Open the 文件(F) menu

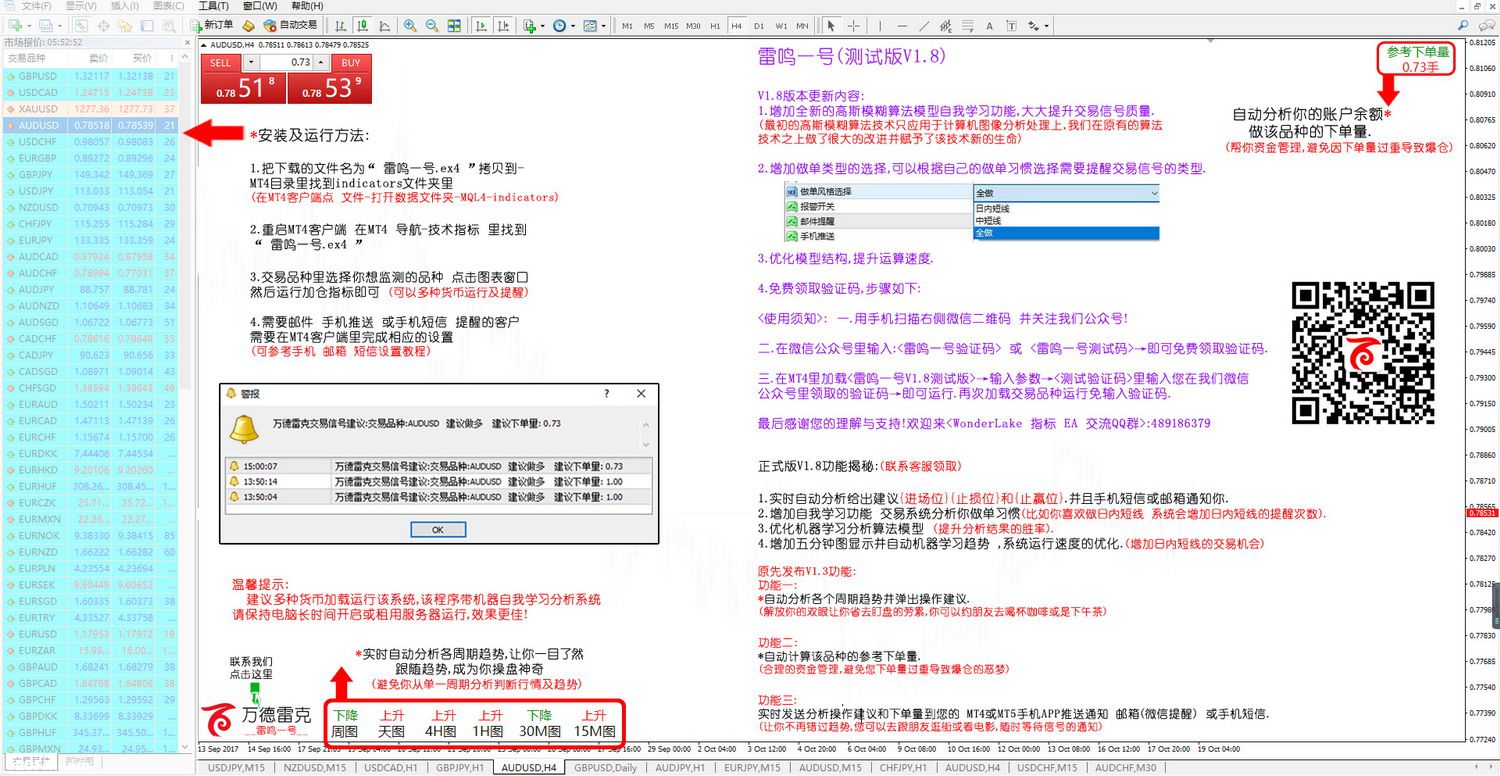pyautogui.click(x=37, y=6)
